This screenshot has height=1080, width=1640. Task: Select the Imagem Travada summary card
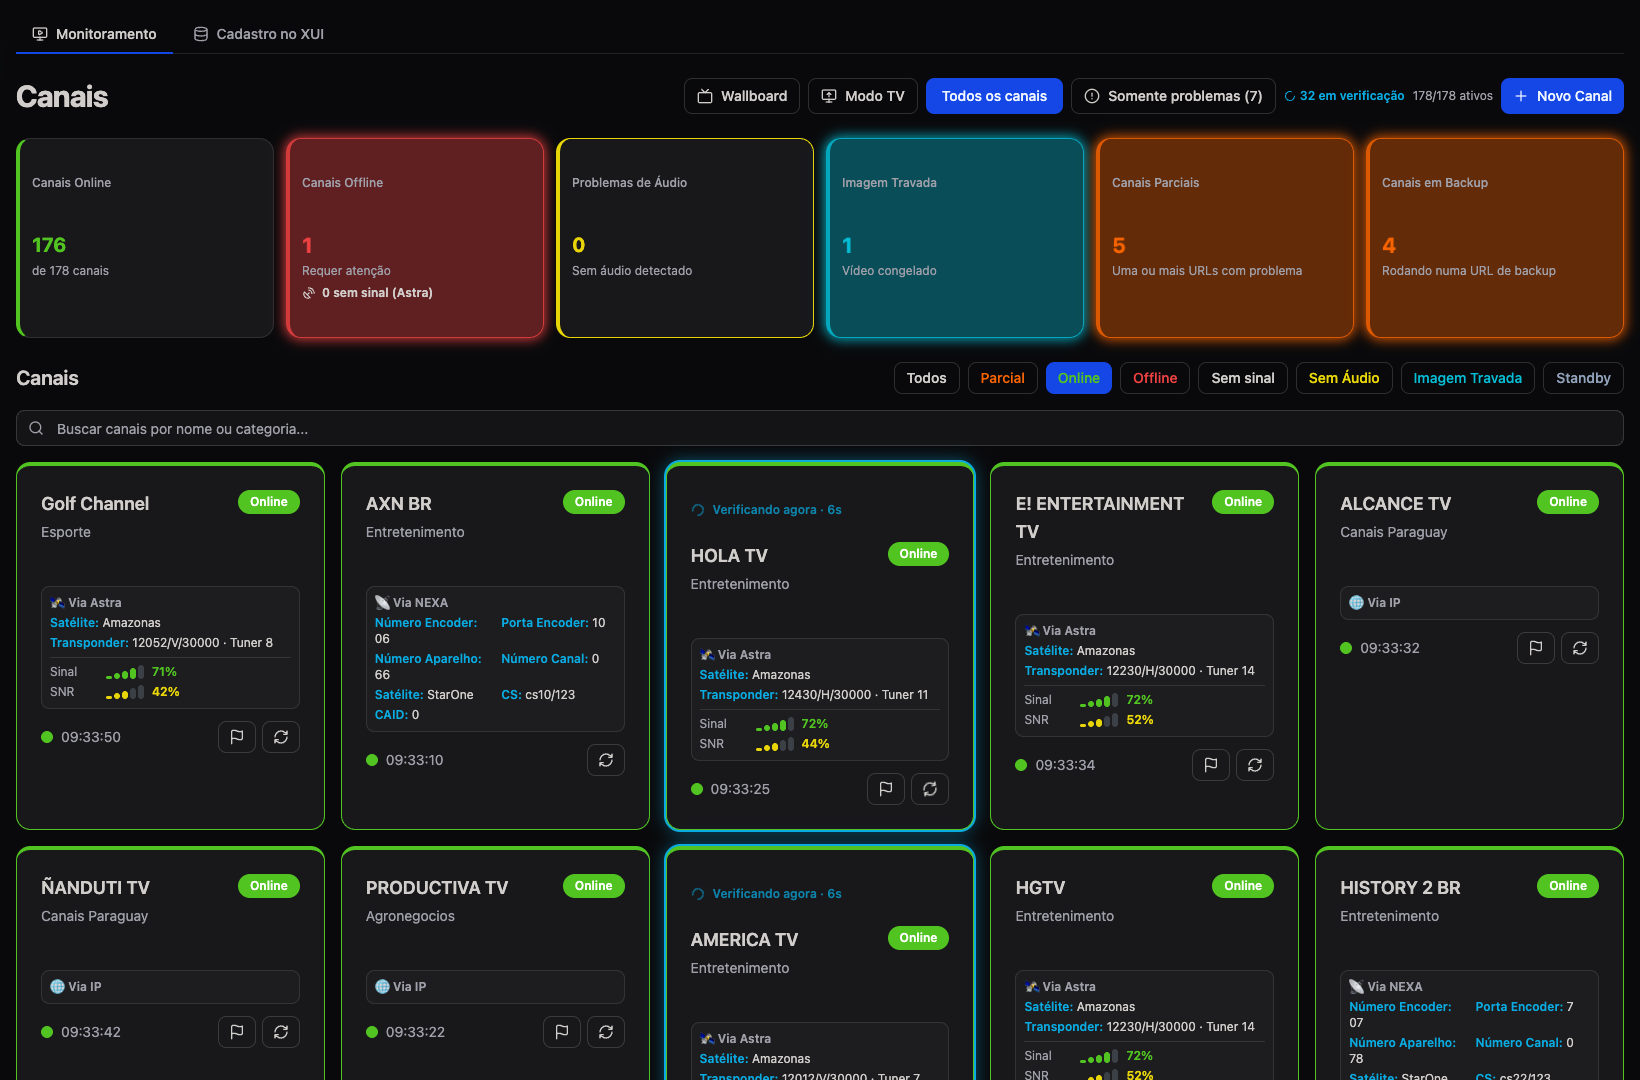[x=955, y=238]
